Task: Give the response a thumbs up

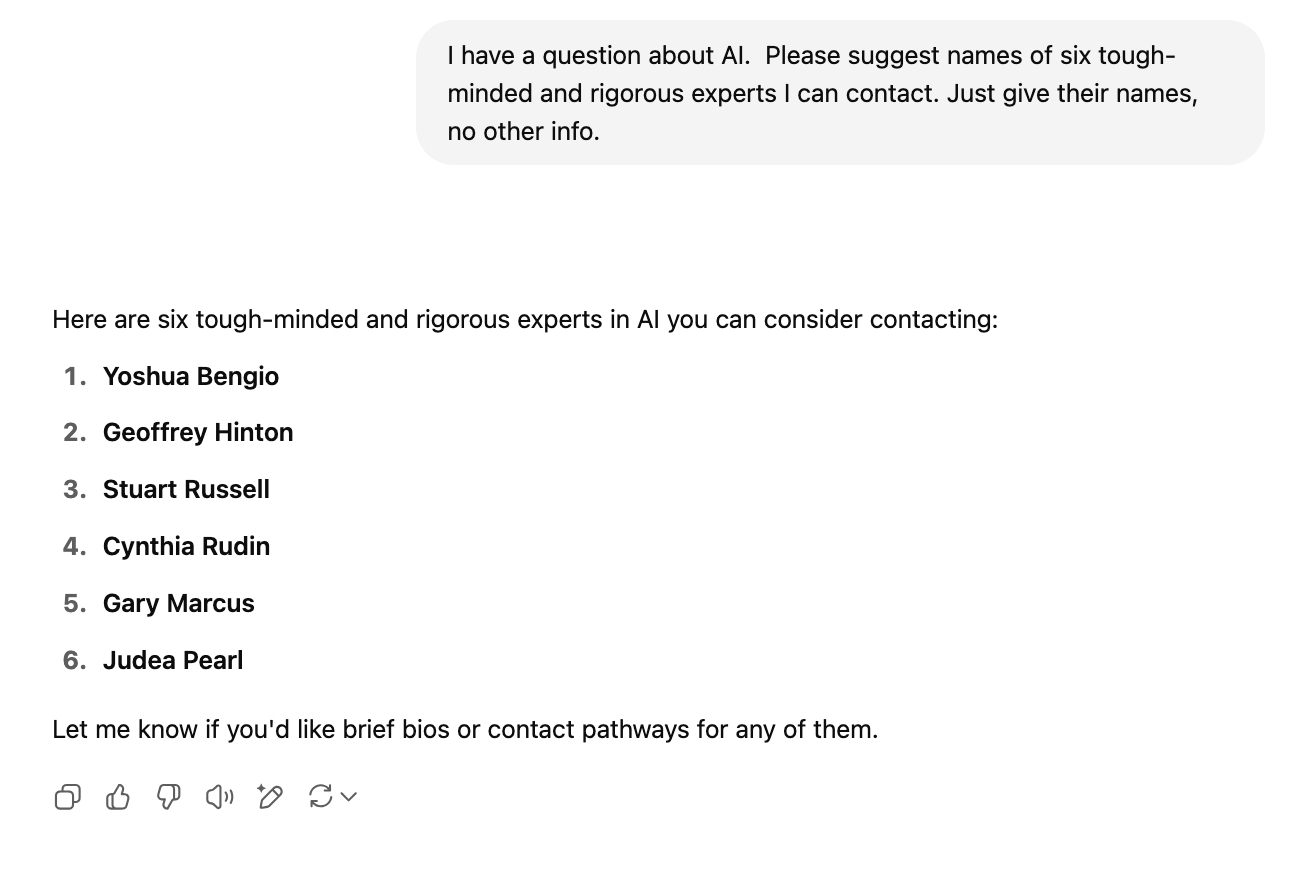Action: coord(118,796)
